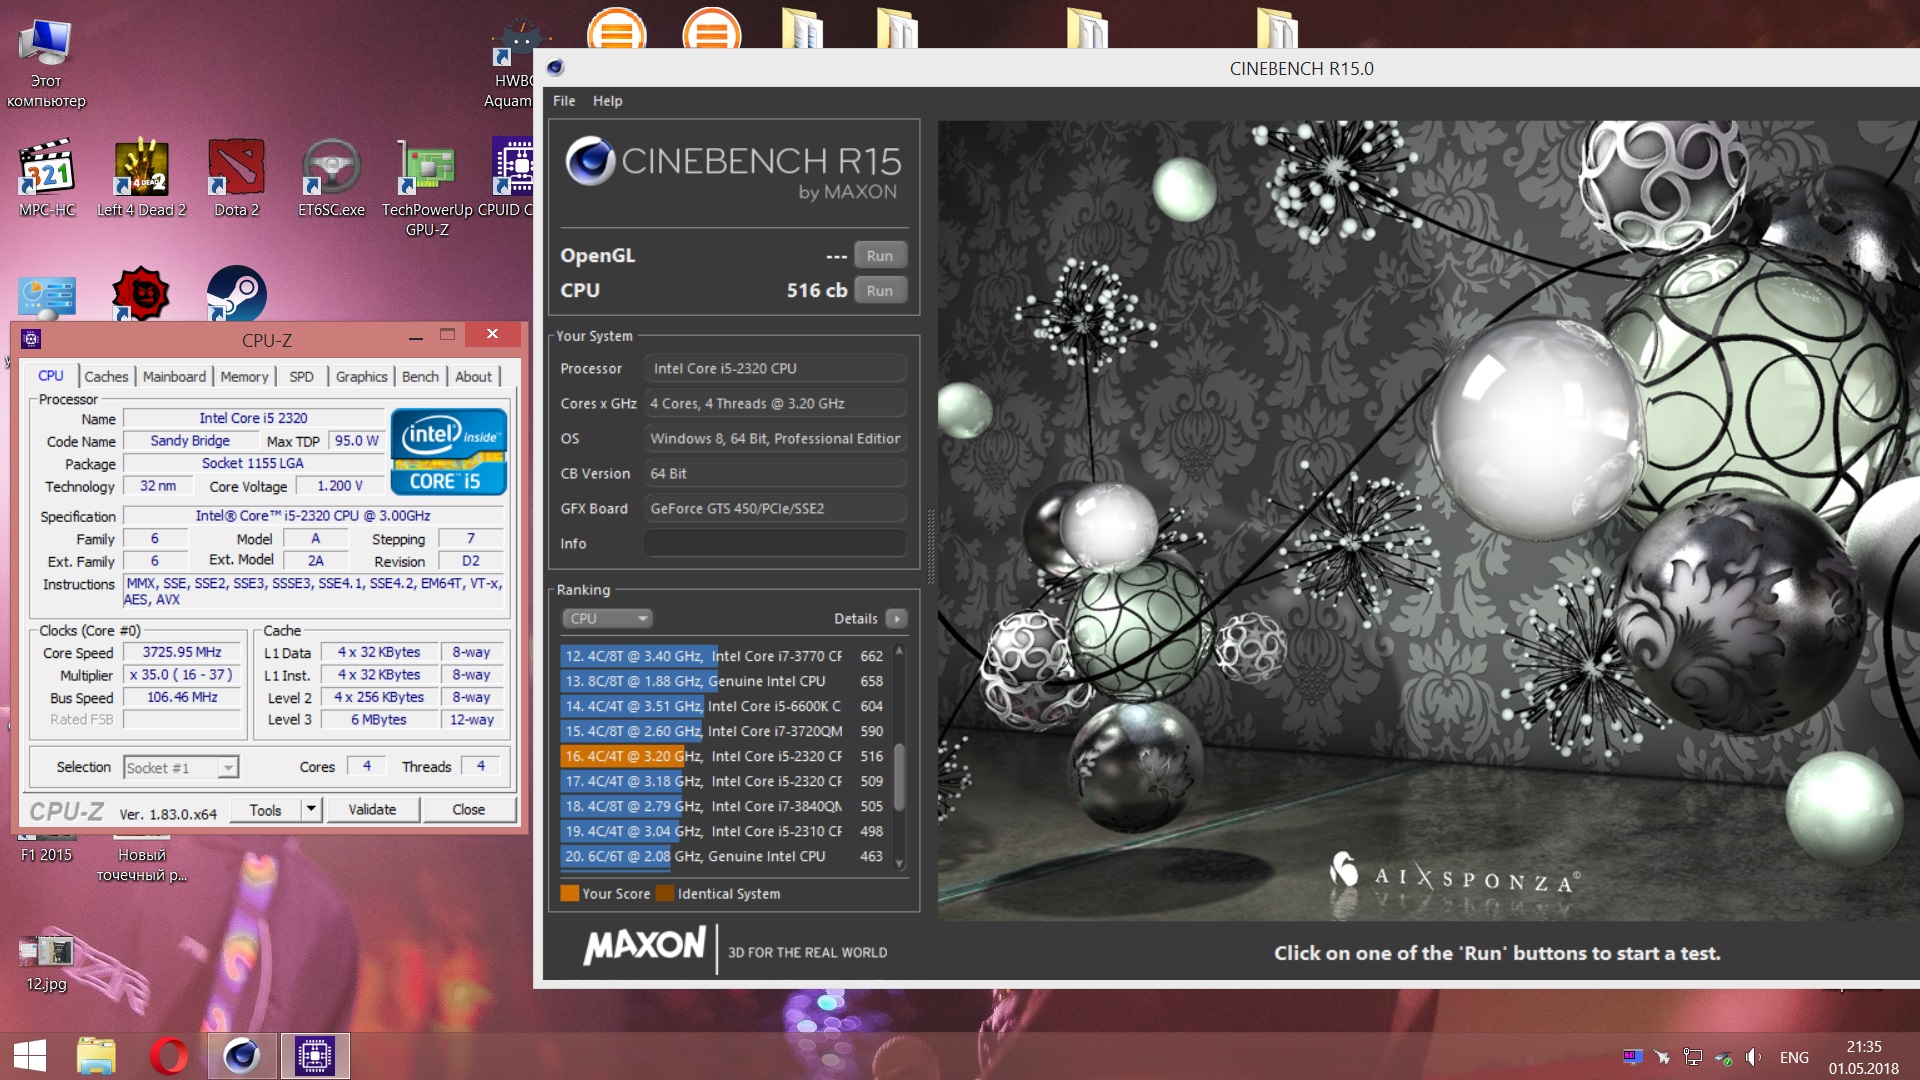Select ranking row 20 Genuine Intel CPU

coord(724,856)
